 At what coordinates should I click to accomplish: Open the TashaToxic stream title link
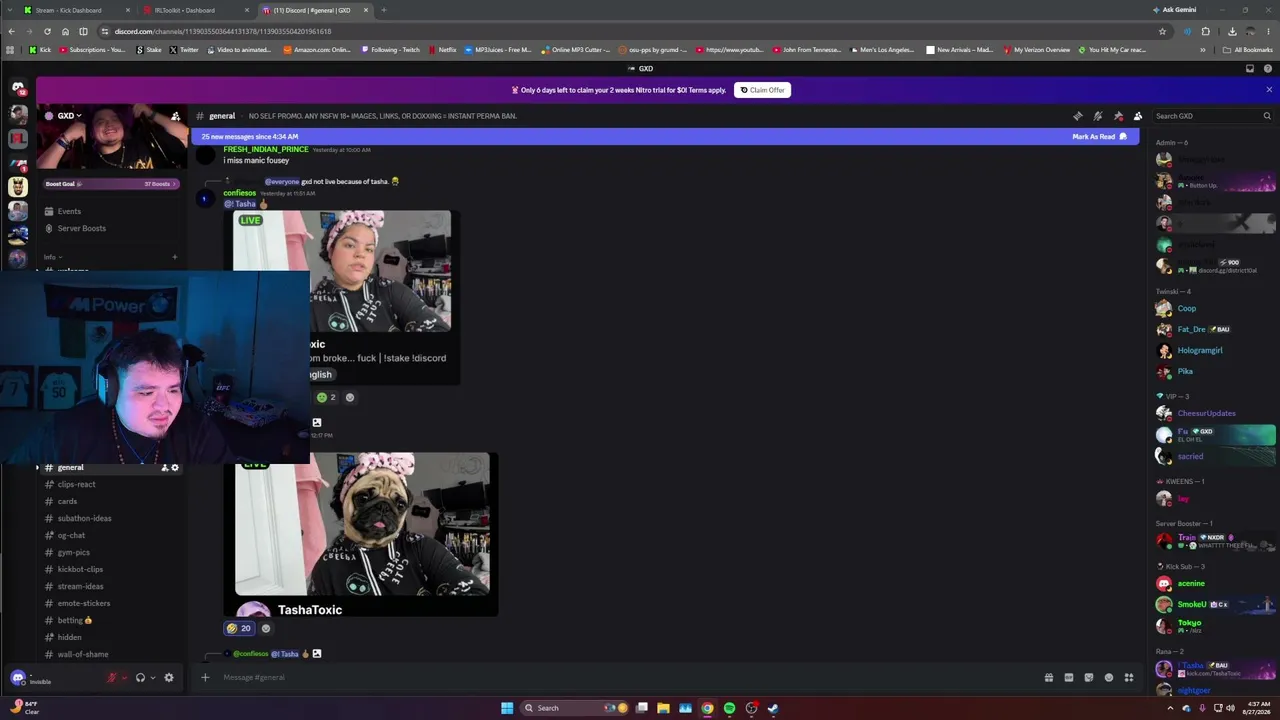pyautogui.click(x=310, y=610)
